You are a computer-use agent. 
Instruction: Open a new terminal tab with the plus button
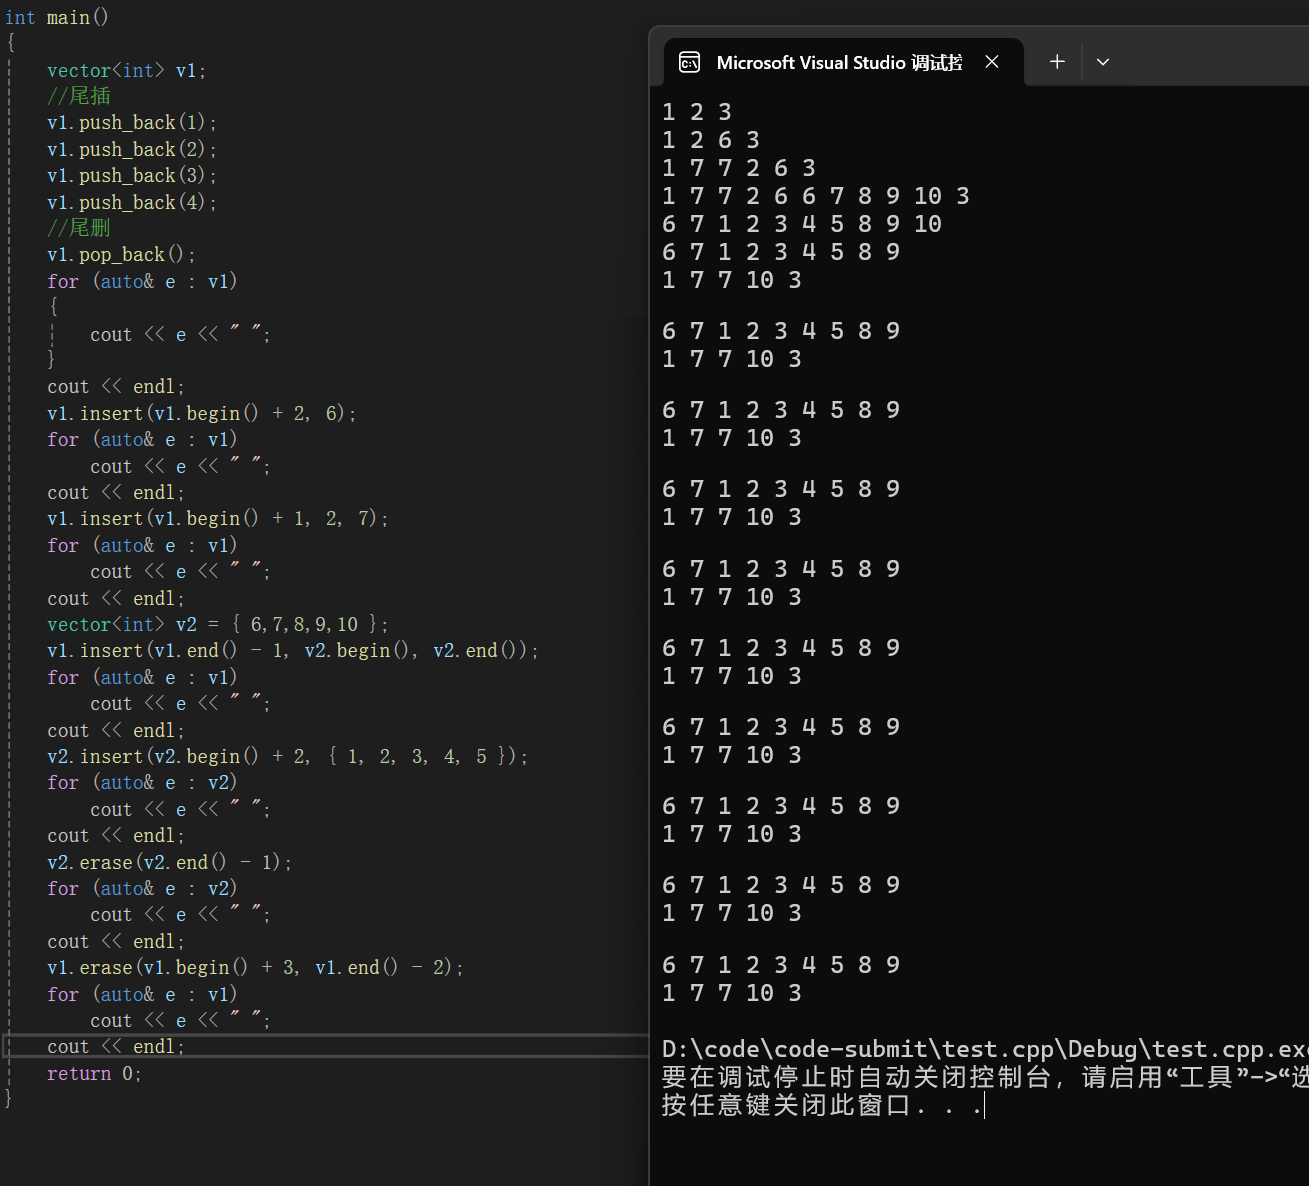[1057, 62]
